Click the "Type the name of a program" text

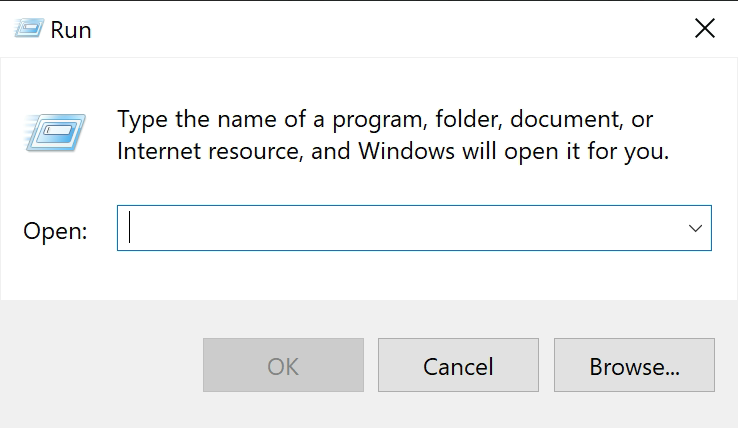point(272,120)
